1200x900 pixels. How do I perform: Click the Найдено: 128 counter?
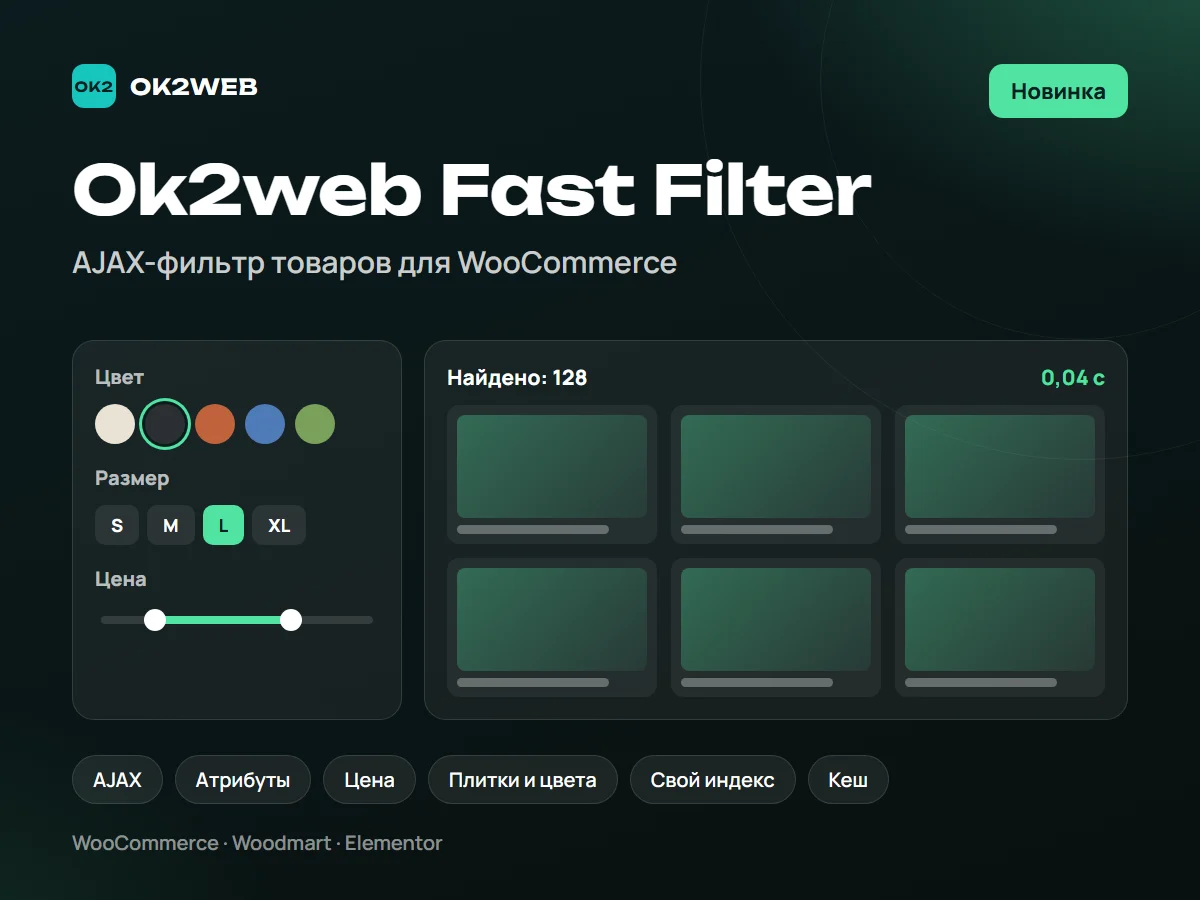coord(517,378)
